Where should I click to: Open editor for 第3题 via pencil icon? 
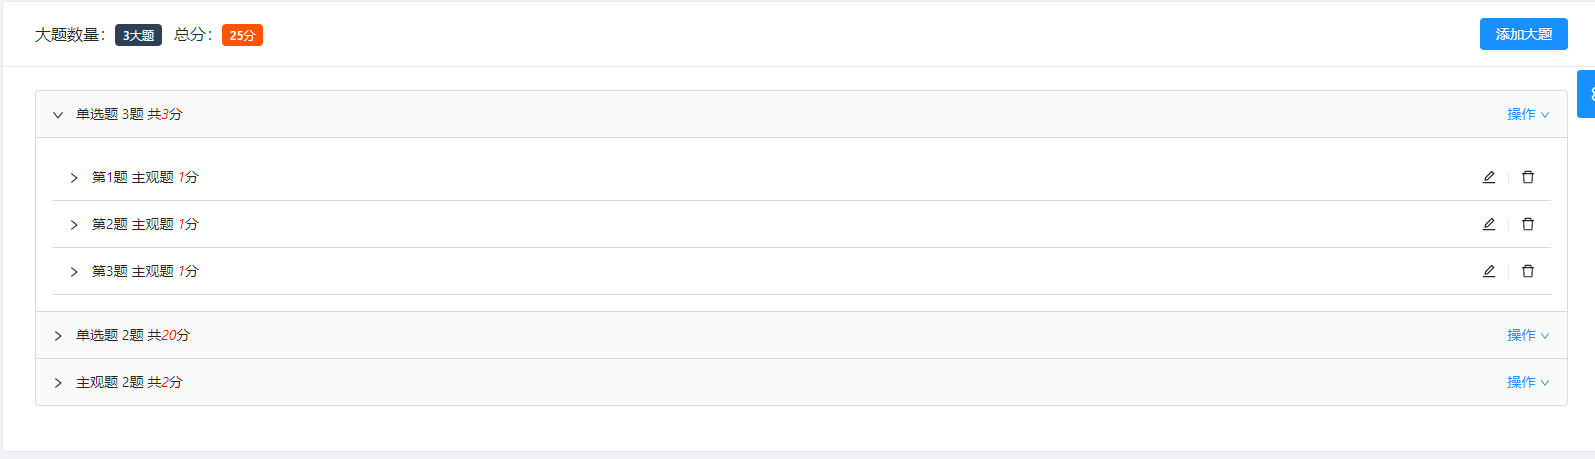(x=1489, y=271)
